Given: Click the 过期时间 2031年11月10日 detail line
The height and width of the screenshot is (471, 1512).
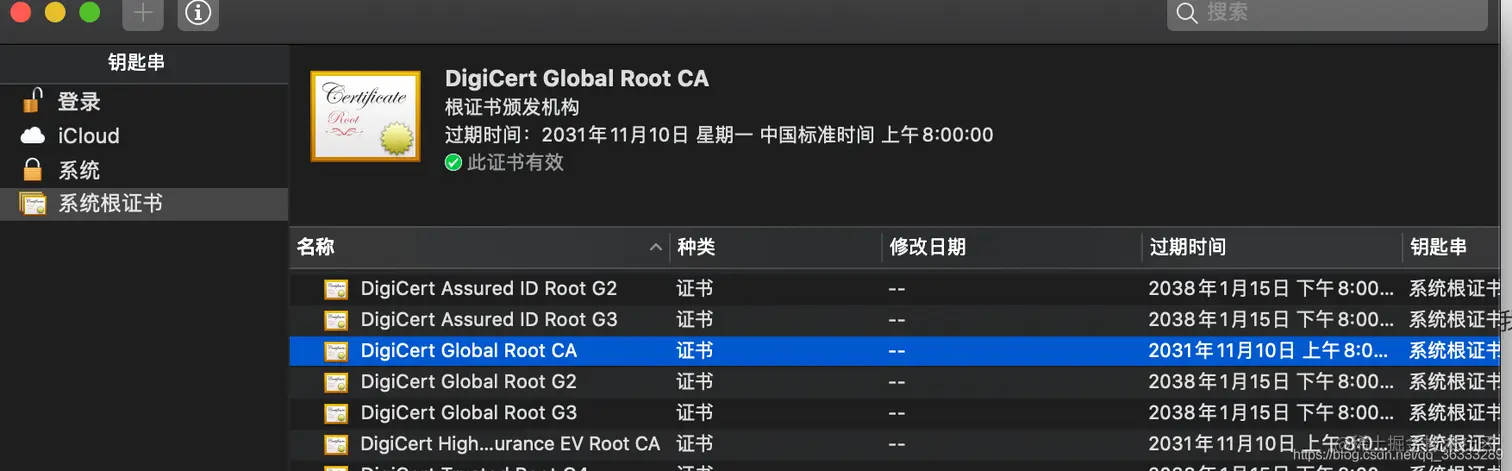Looking at the screenshot, I should (x=719, y=135).
